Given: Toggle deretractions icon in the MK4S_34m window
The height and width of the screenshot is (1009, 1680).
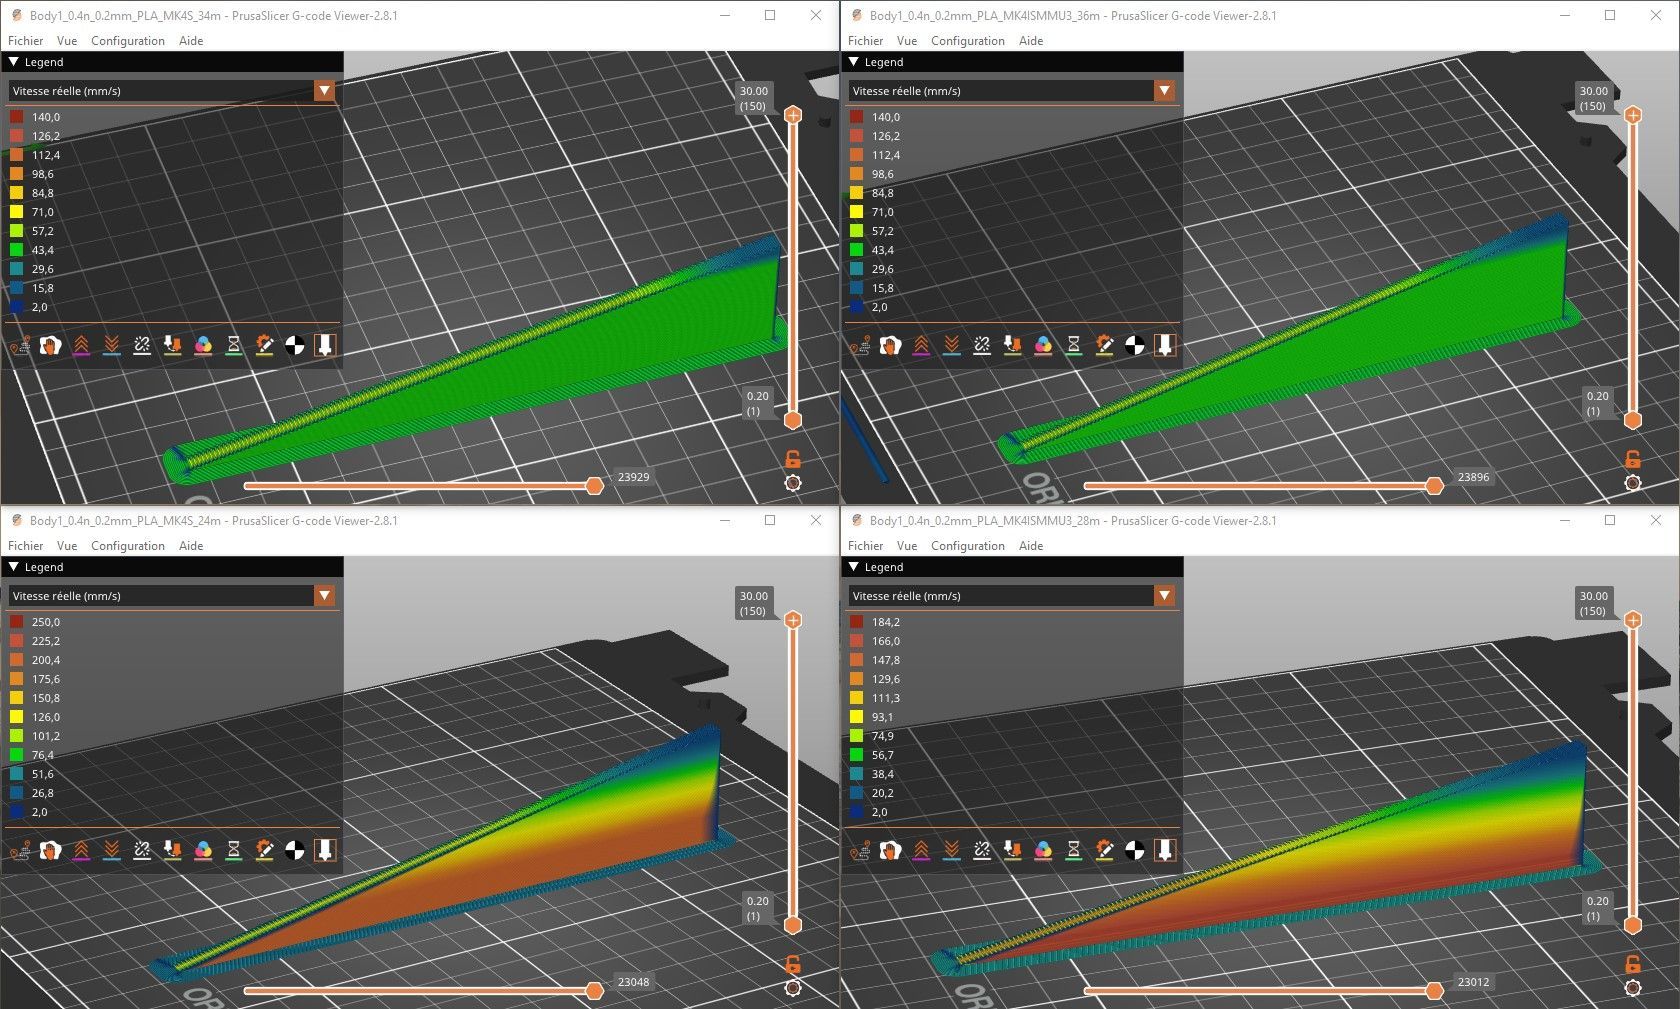Looking at the screenshot, I should coord(112,346).
